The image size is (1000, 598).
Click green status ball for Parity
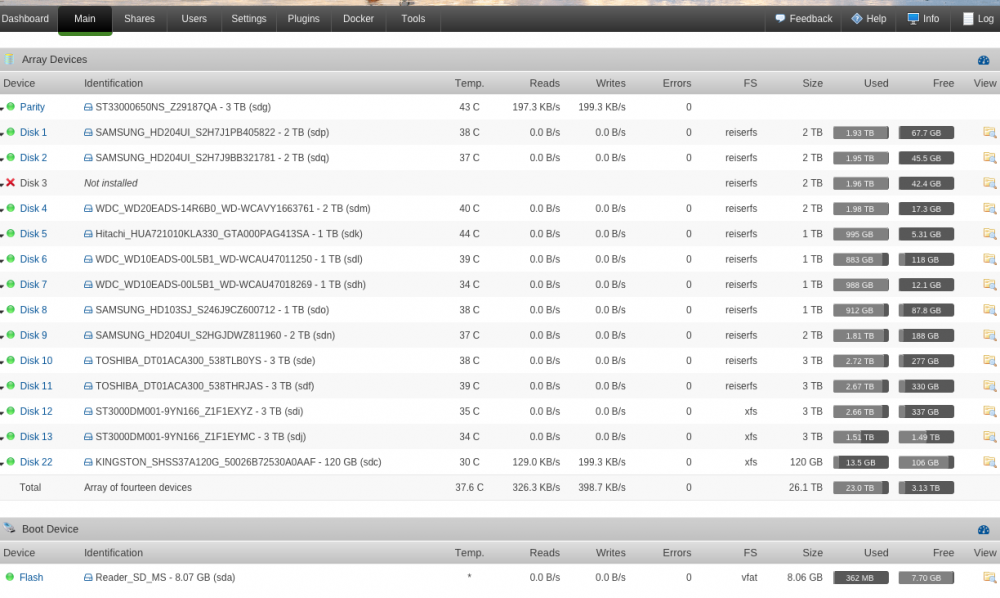click(10, 106)
